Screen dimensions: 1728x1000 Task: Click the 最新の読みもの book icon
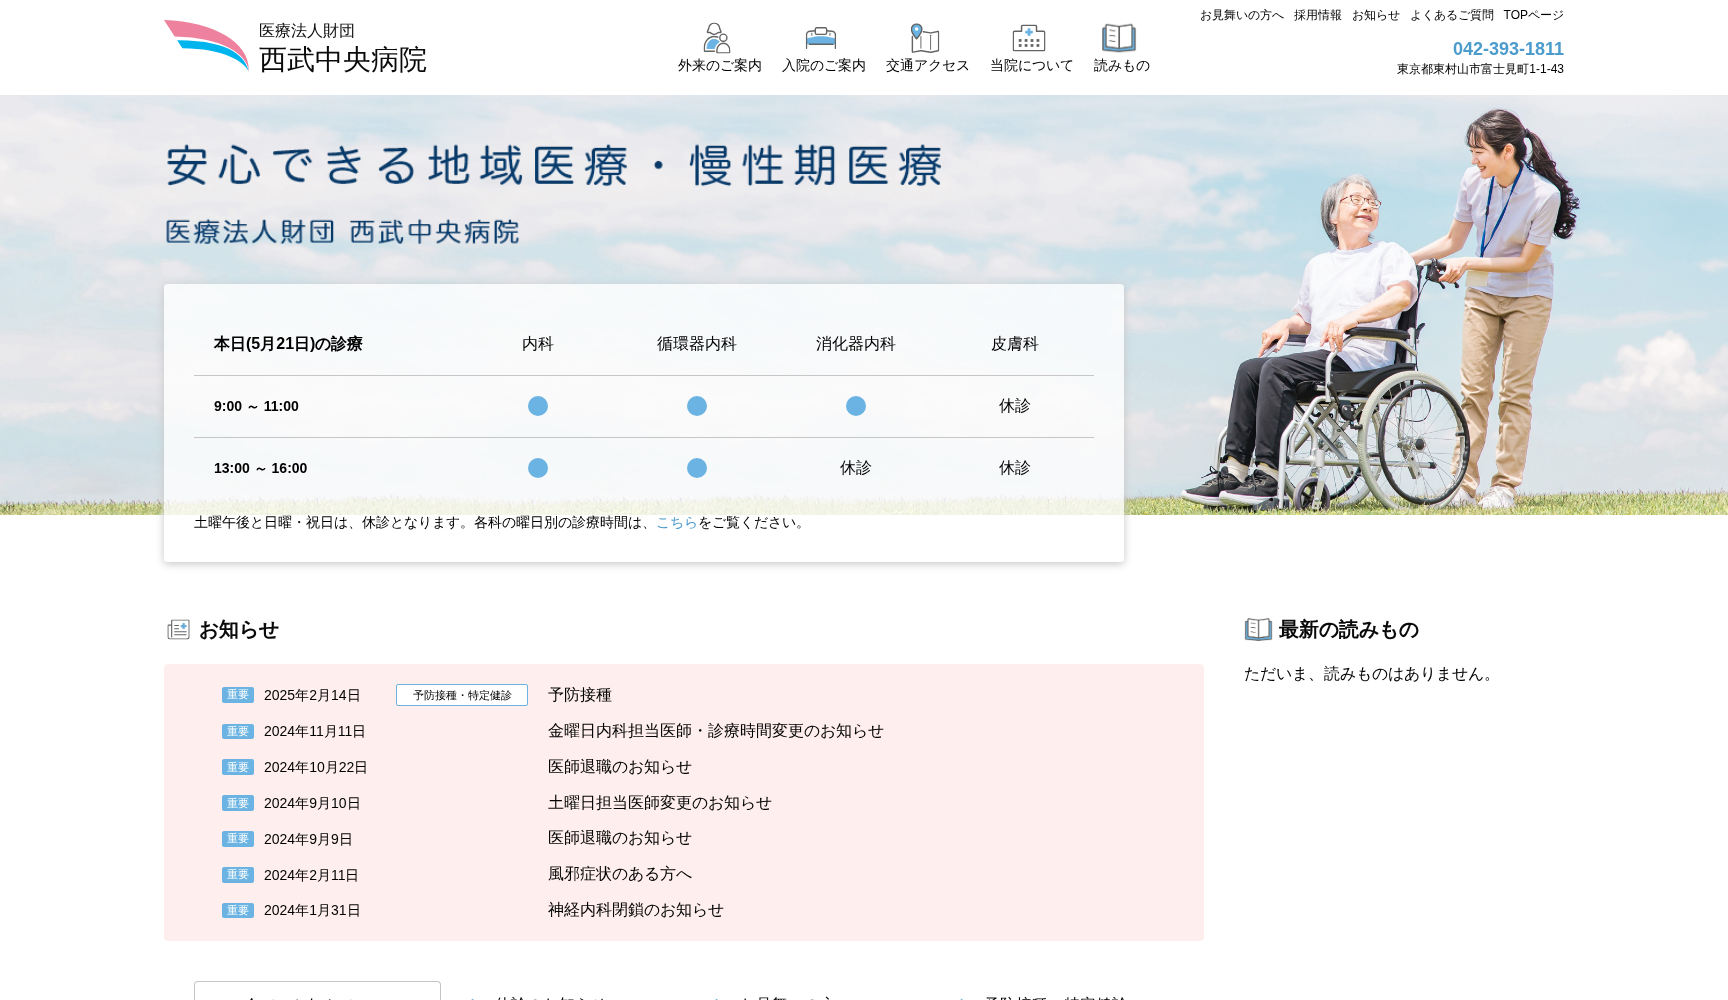1257,628
